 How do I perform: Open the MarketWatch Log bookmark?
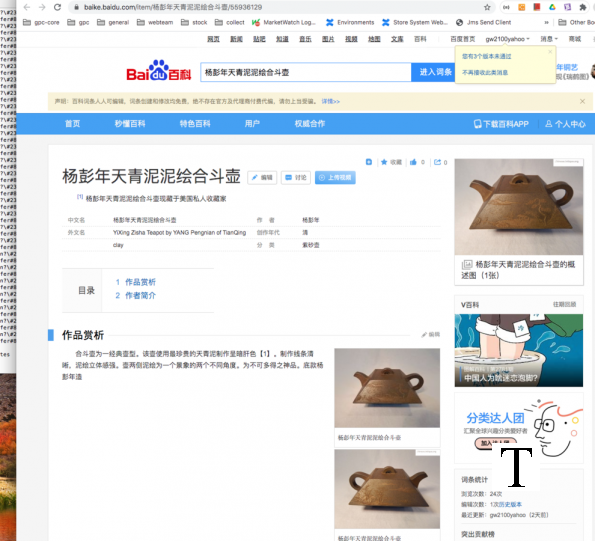[x=284, y=22]
